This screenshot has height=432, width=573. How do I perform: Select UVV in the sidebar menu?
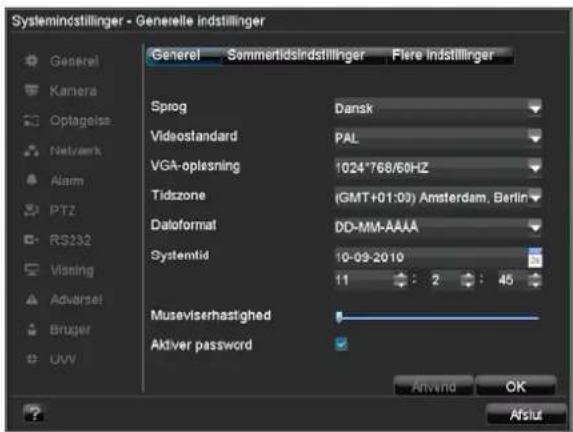coord(63,359)
